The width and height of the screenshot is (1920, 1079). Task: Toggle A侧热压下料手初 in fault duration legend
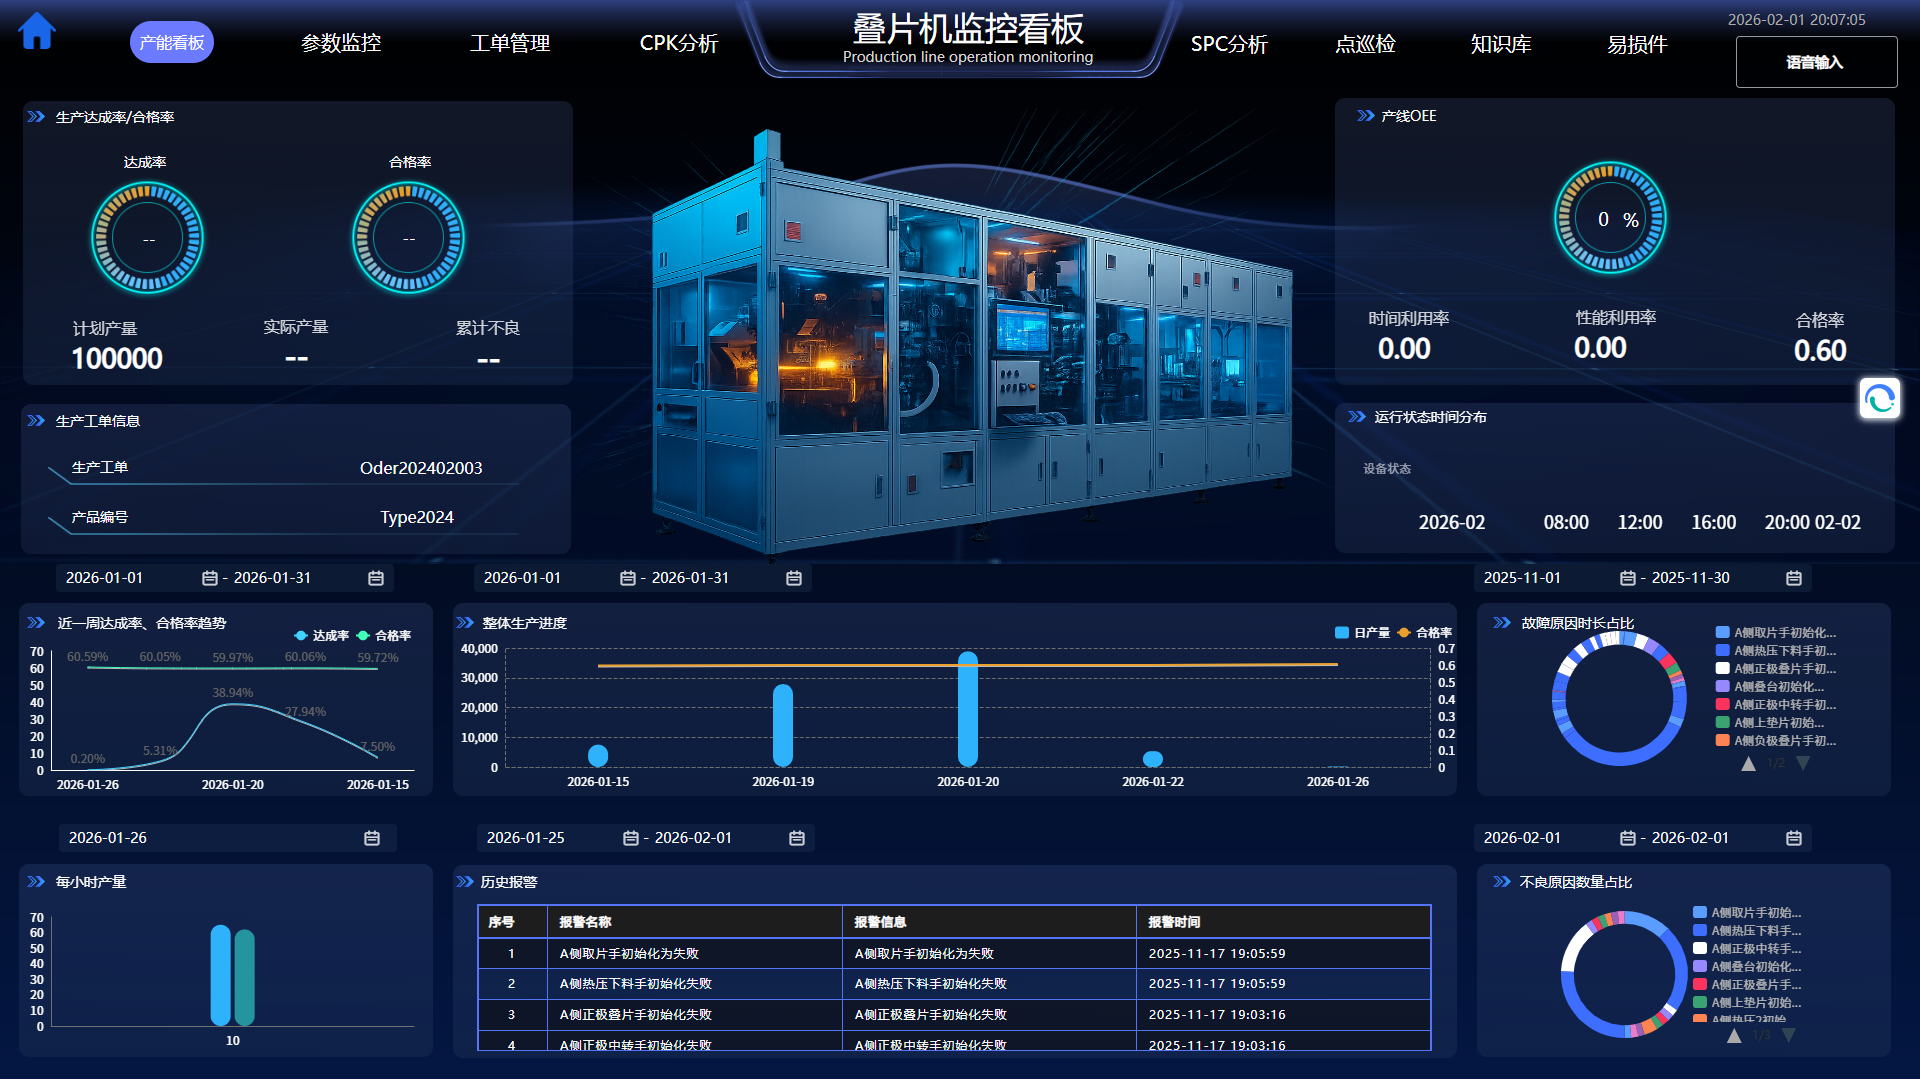pyautogui.click(x=1776, y=651)
